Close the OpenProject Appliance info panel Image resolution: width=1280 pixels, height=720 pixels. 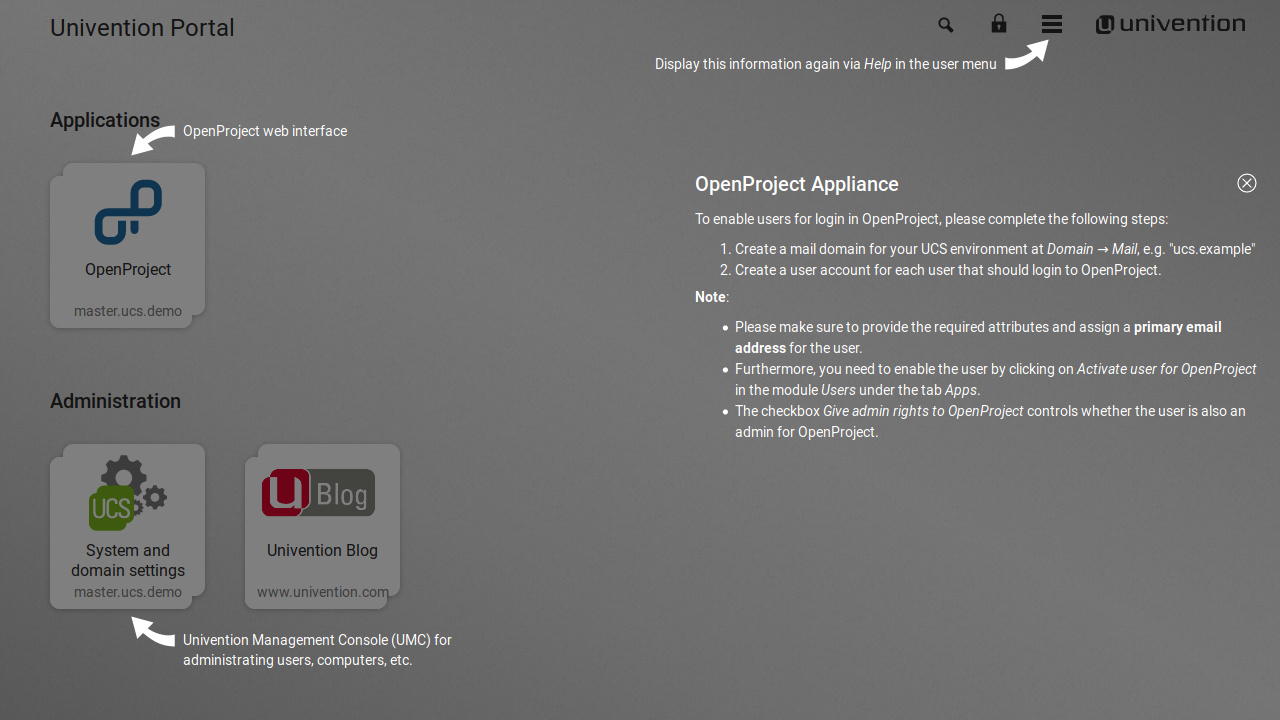(x=1247, y=183)
